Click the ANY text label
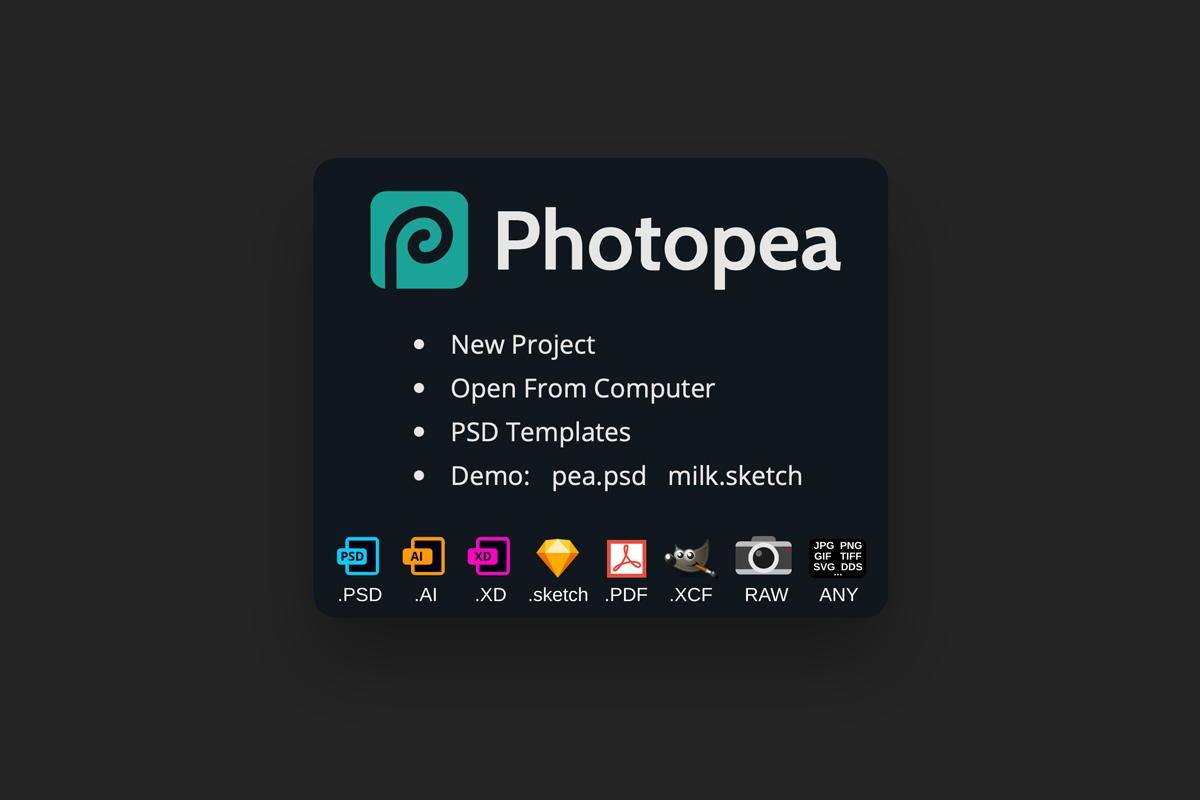This screenshot has width=1200, height=800. (x=838, y=595)
